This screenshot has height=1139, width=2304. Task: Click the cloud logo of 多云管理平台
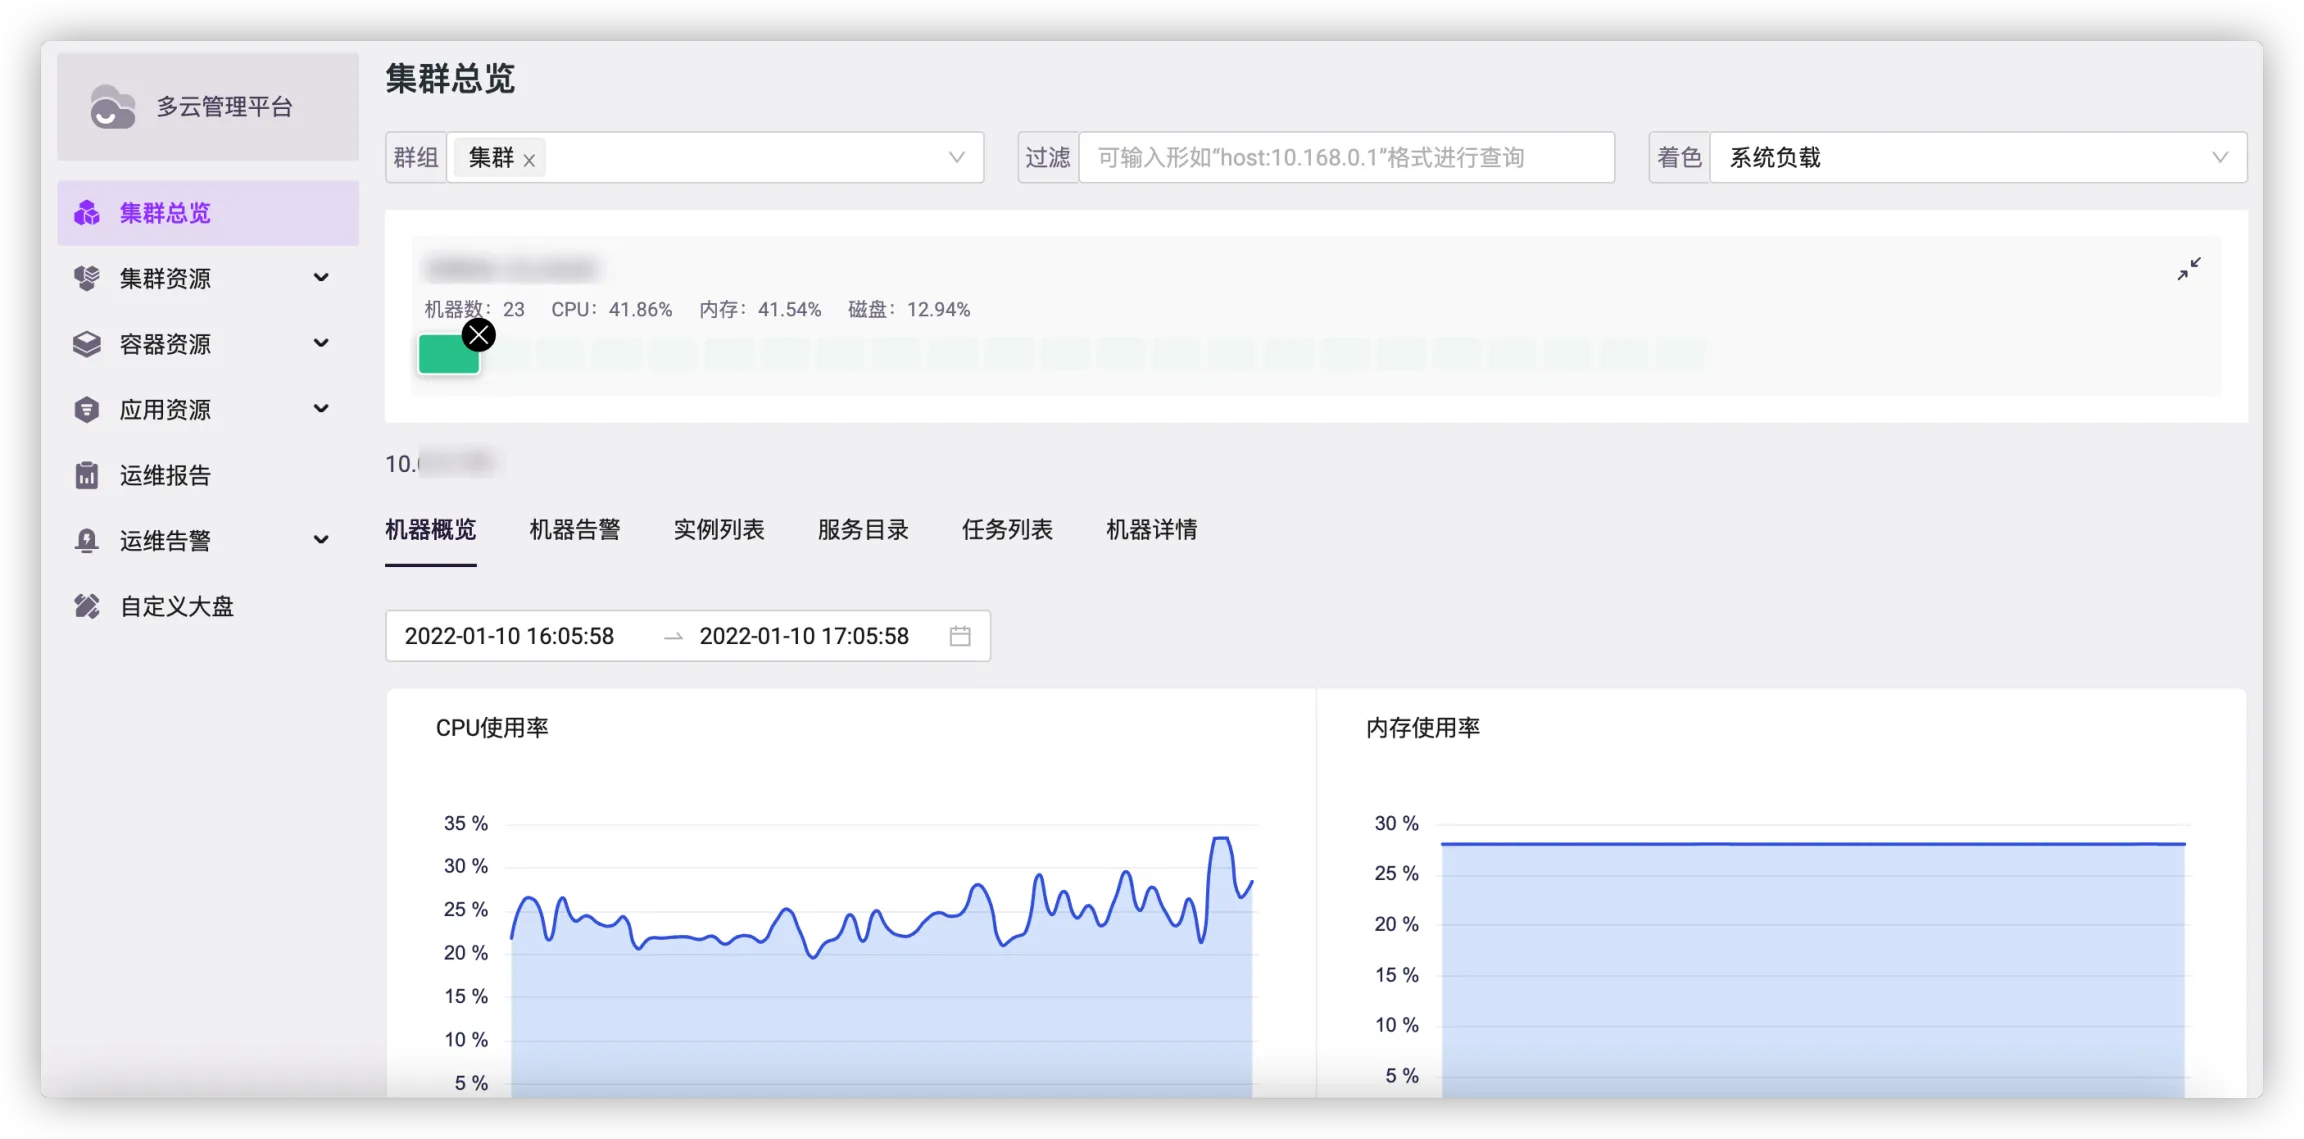(x=112, y=107)
